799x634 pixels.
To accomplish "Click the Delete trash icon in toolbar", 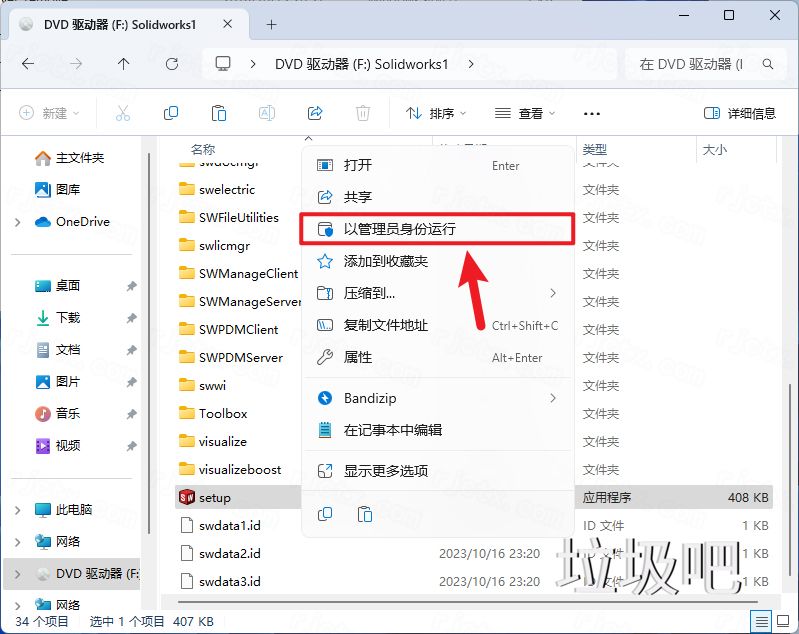I will pyautogui.click(x=363, y=113).
